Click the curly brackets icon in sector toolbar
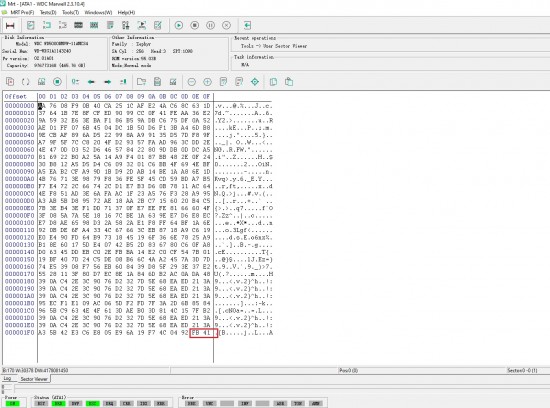 point(26,82)
